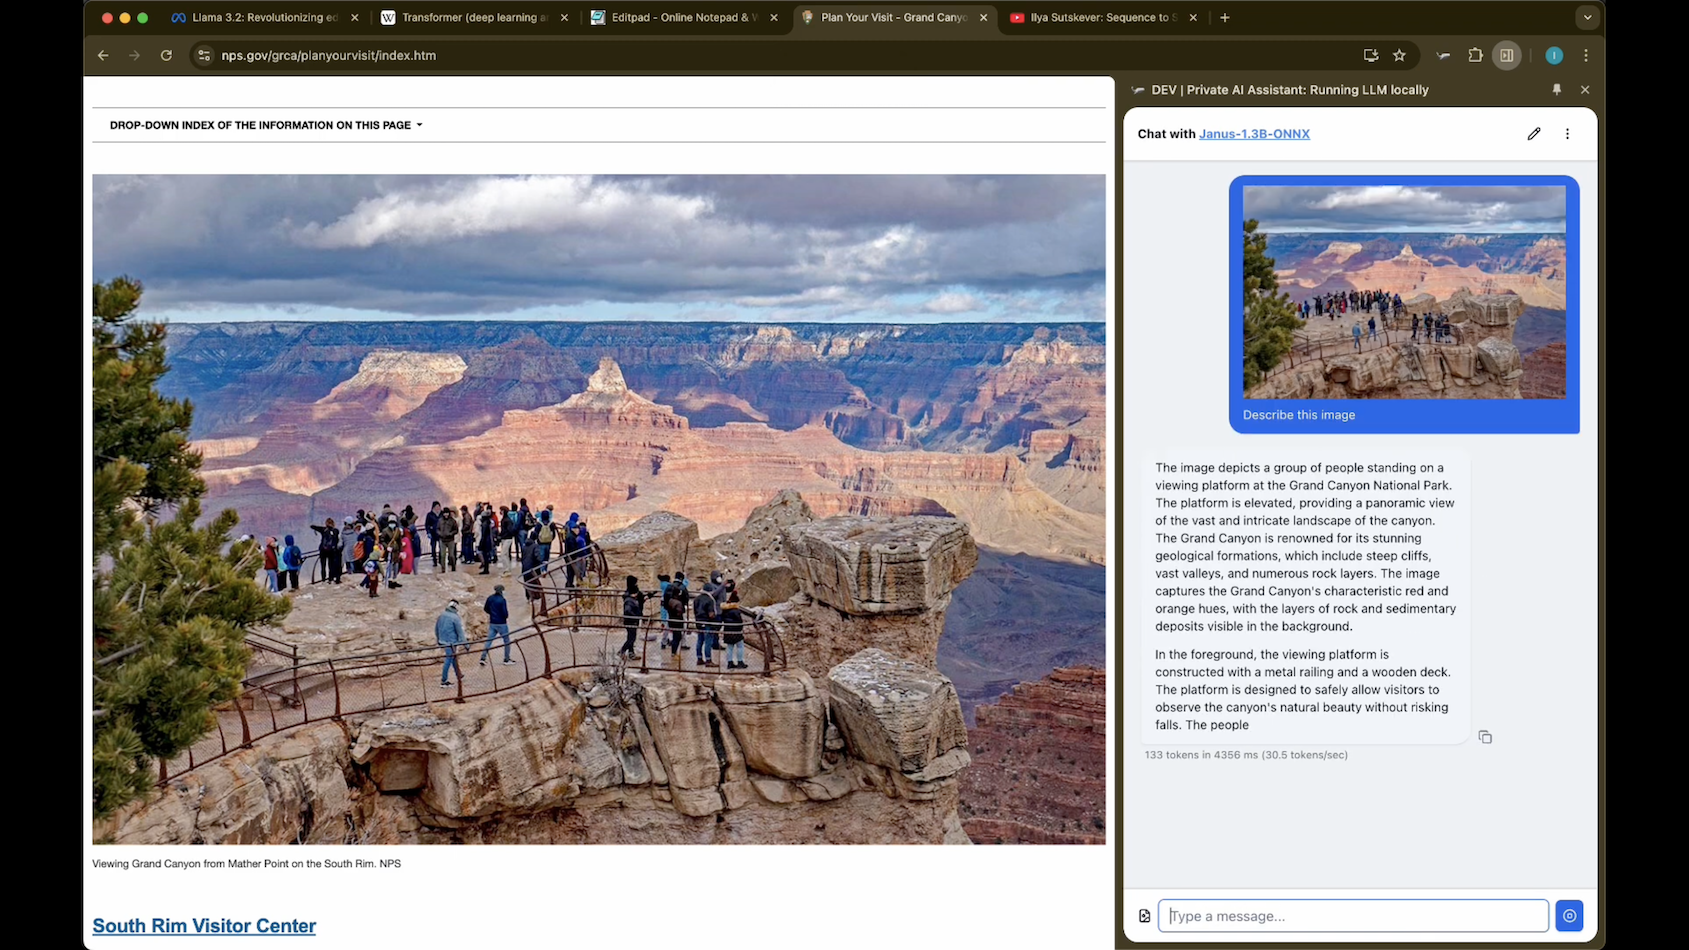The height and width of the screenshot is (950, 1689).
Task: Open the chat options three-dot menu
Action: click(x=1567, y=134)
